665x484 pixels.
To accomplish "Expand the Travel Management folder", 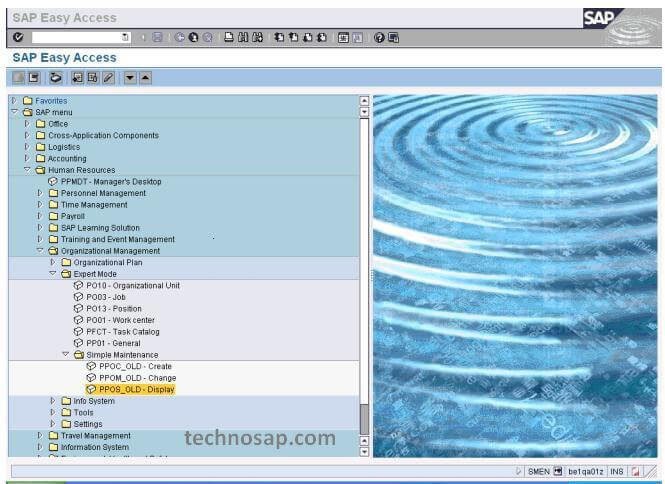I will tap(40, 435).
